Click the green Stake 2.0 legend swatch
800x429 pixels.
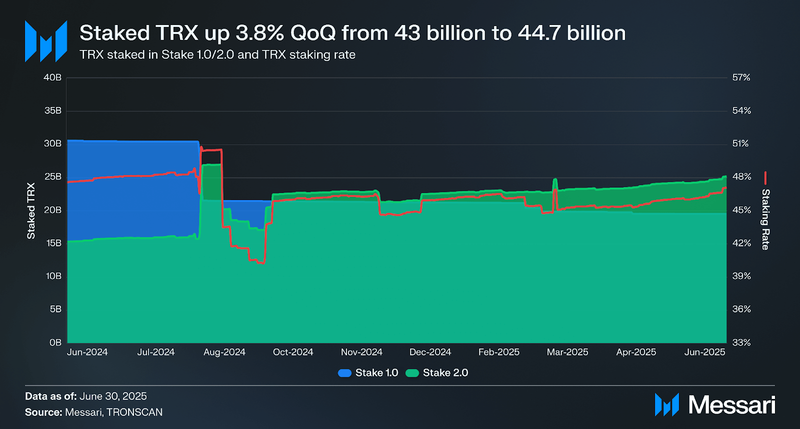[412, 373]
